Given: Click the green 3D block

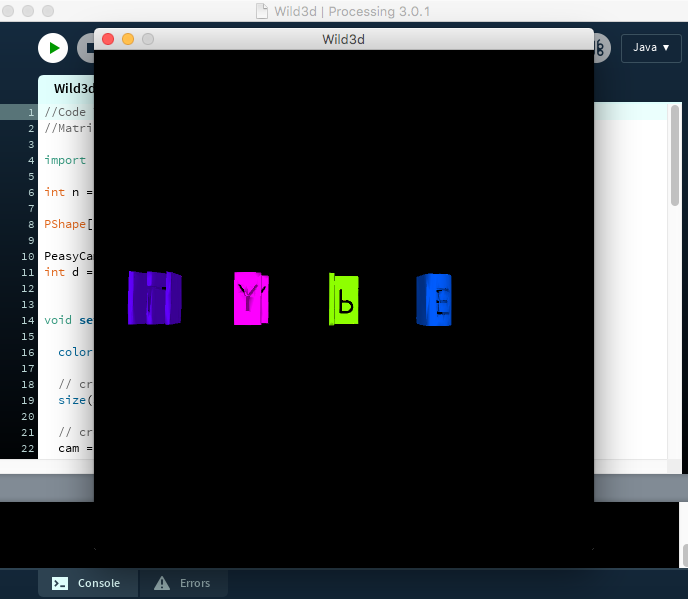Looking at the screenshot, I should point(344,299).
